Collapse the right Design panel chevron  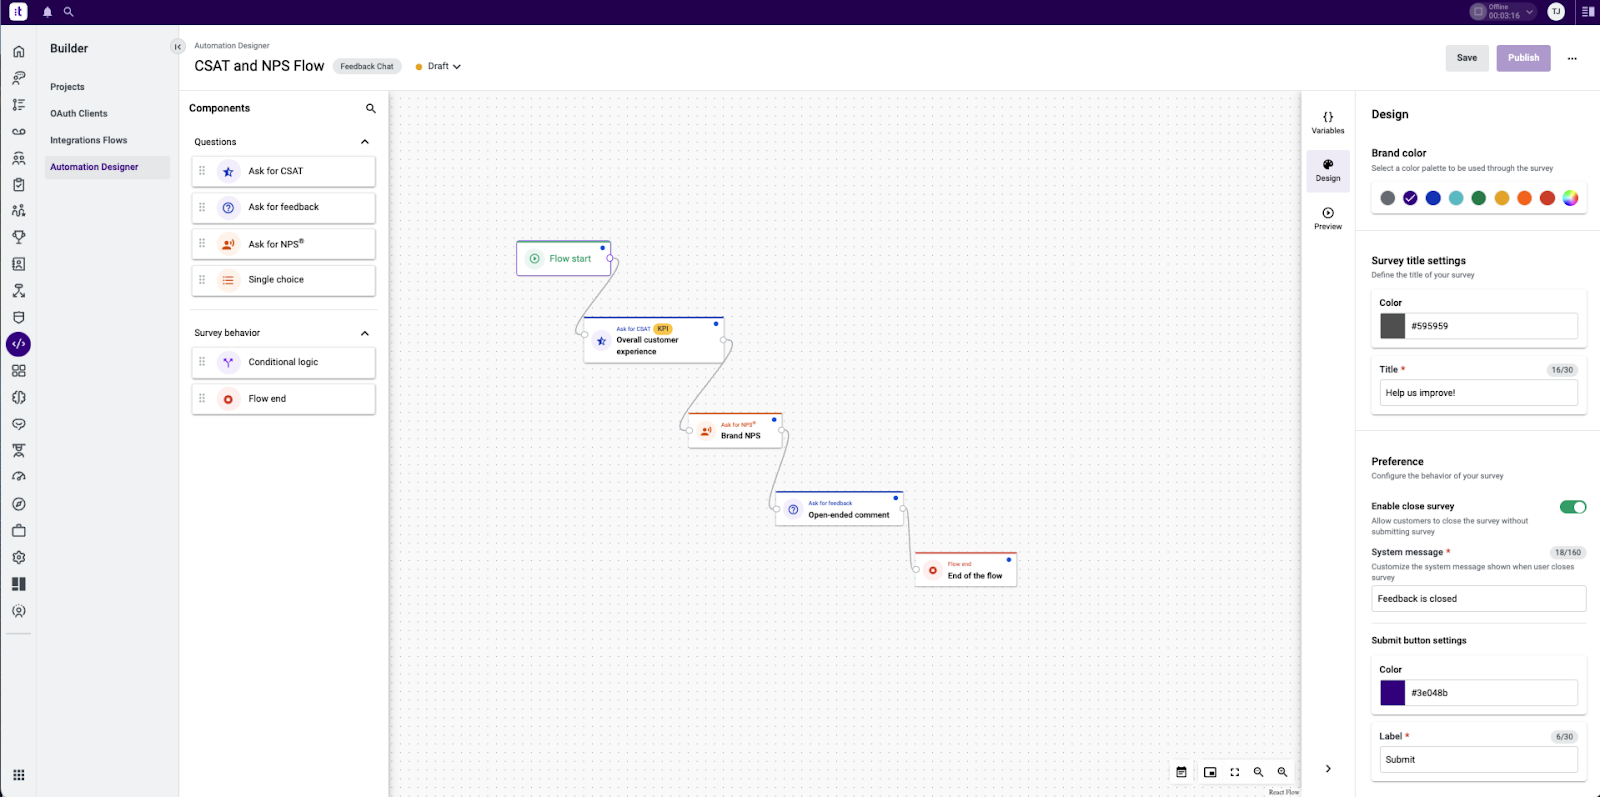click(1328, 769)
